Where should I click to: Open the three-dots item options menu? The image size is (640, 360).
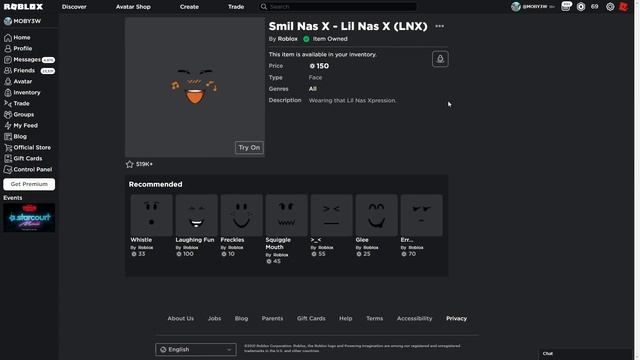point(440,26)
